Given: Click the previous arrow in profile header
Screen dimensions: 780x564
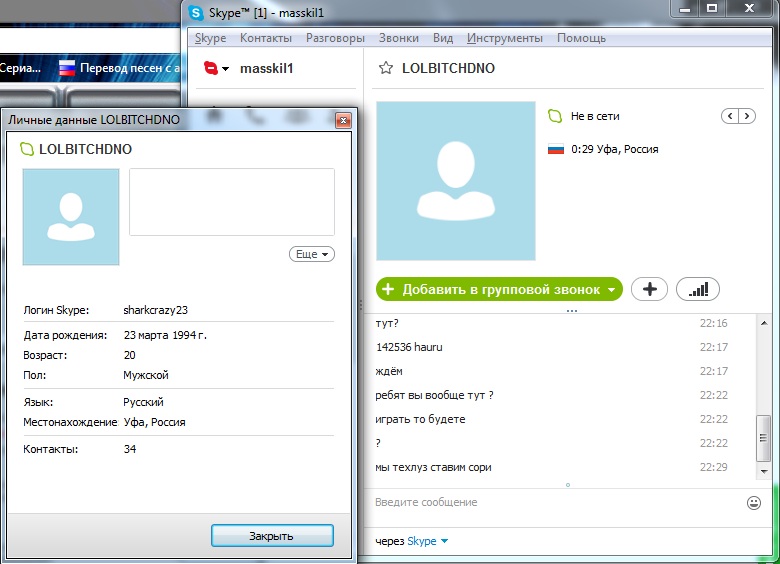Looking at the screenshot, I should coord(730,116).
